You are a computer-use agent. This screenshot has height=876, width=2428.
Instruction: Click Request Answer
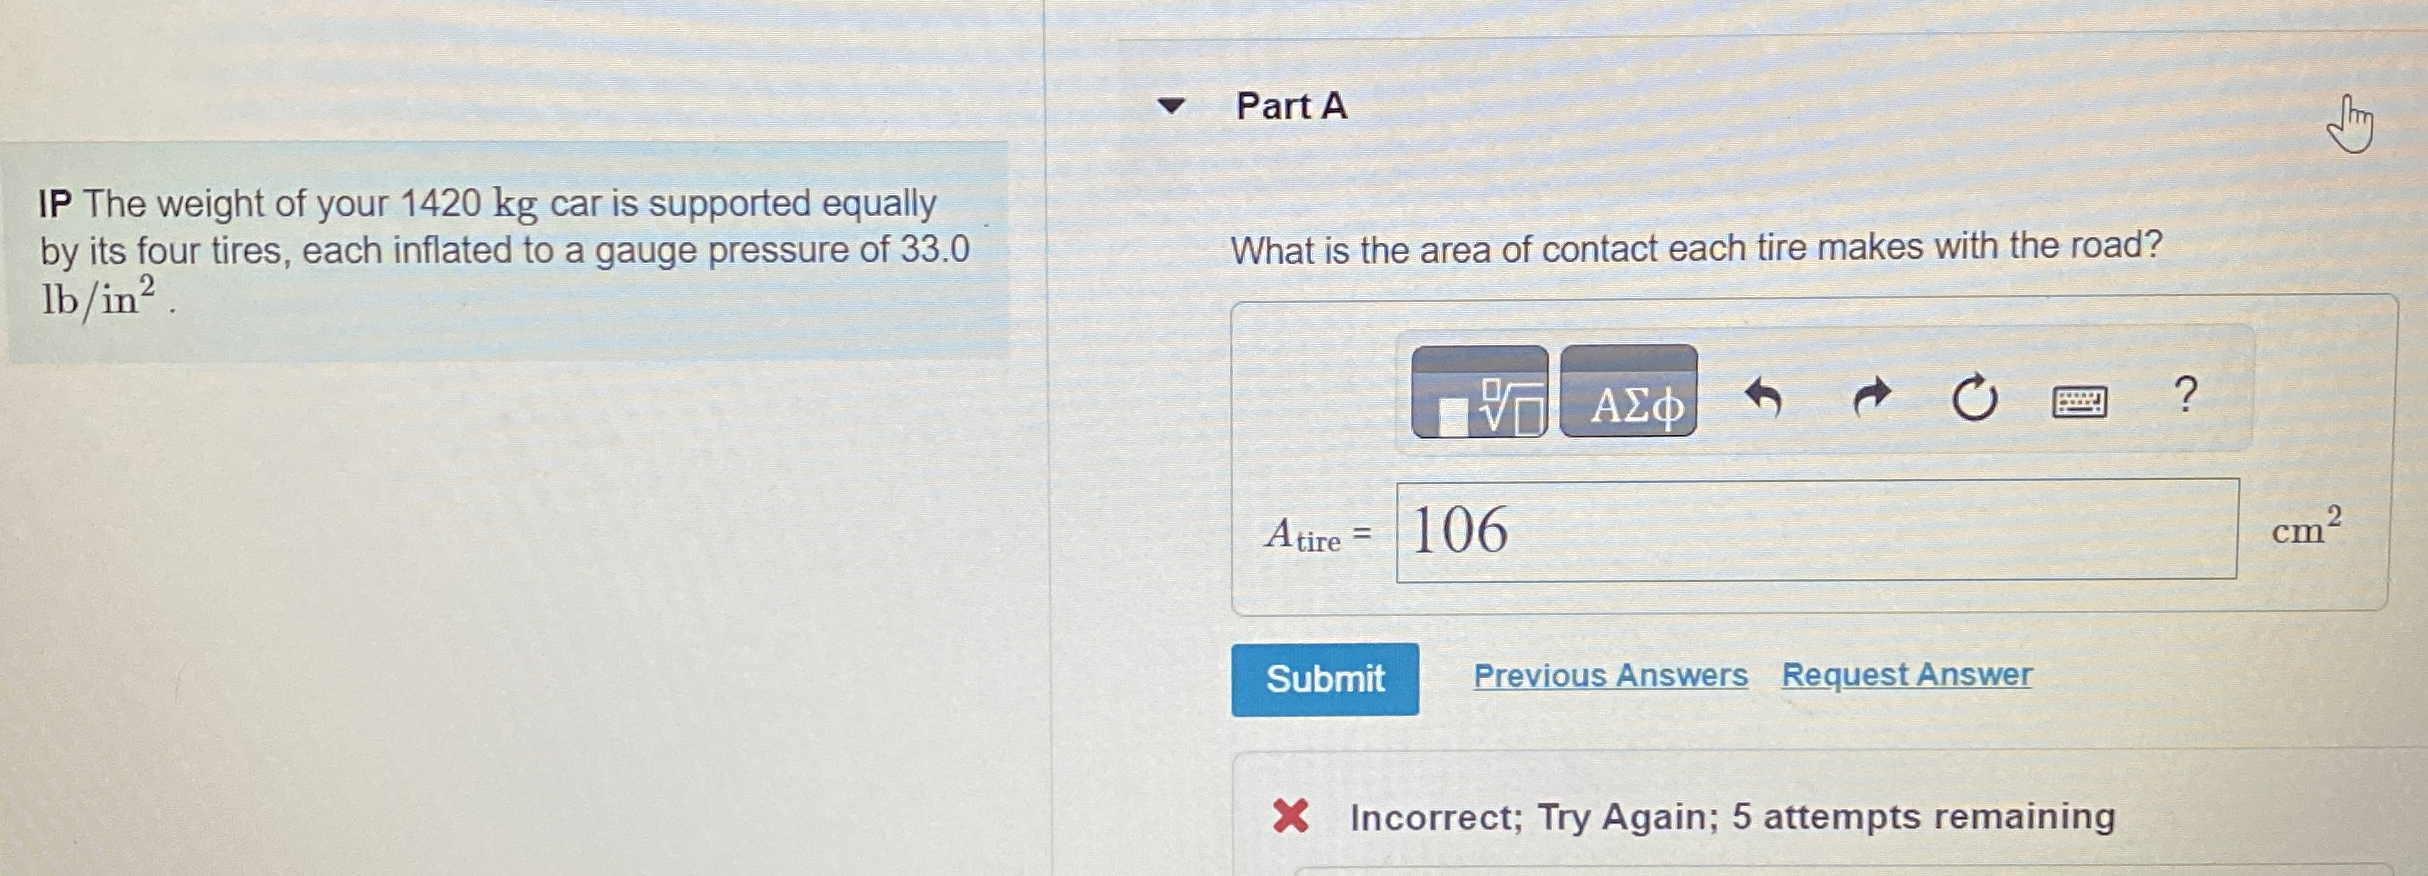click(x=1906, y=675)
